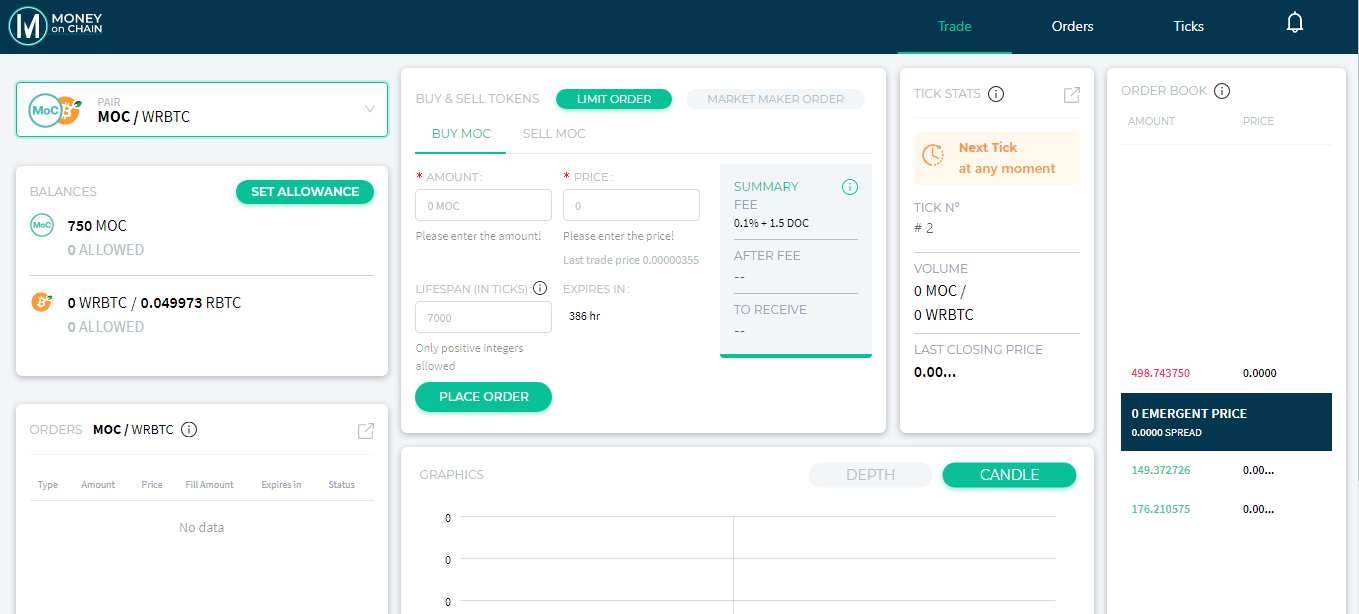Click the Fill Amount column header
Screen dimensions: 1359x614
(209, 485)
